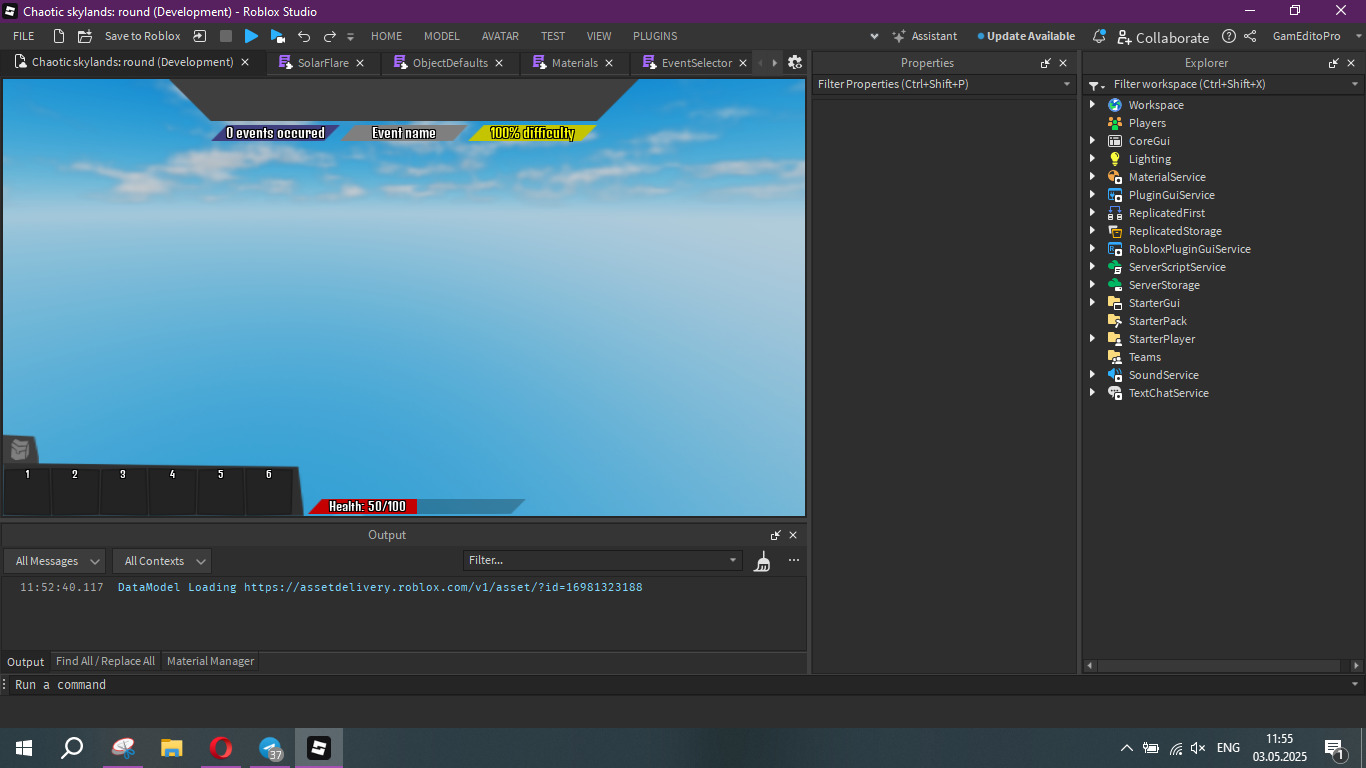Image resolution: width=1366 pixels, height=768 pixels.
Task: Click the New file icon
Action: [x=59, y=36]
